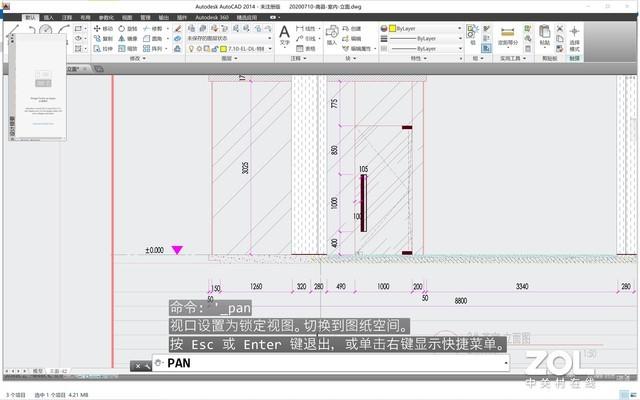
Task: Select the Erase tool icon
Action: tap(178, 29)
